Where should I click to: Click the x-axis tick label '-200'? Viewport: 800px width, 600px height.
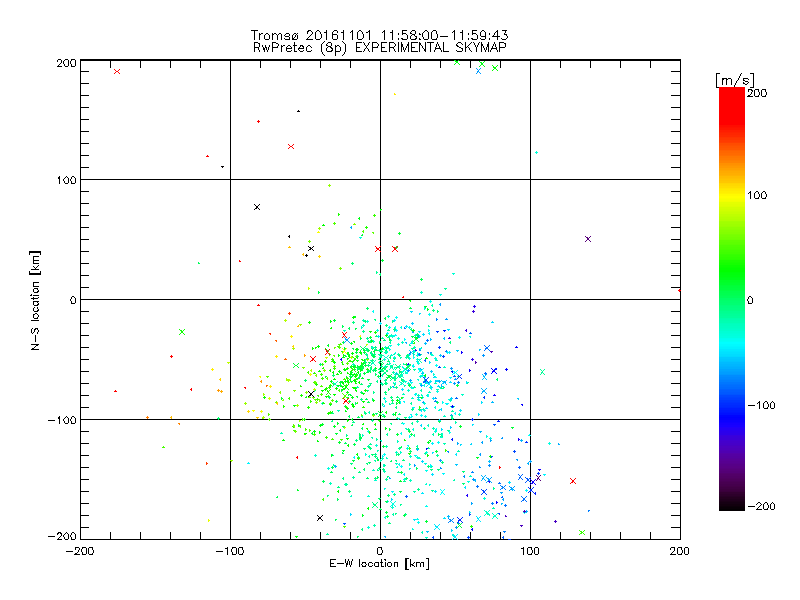80,551
